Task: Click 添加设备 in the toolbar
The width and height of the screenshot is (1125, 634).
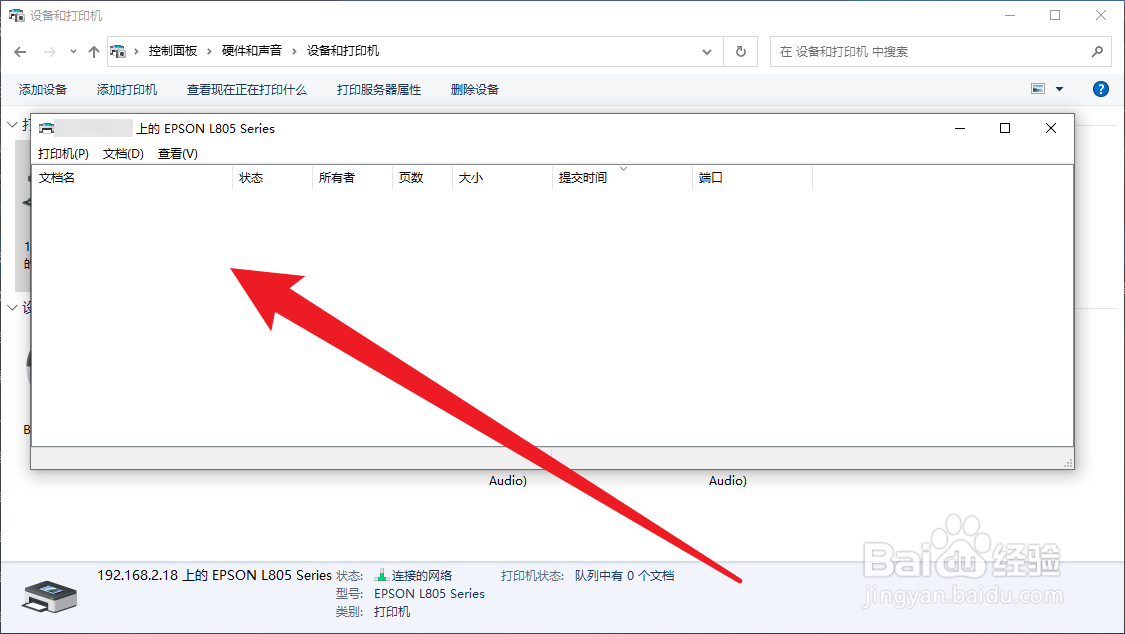Action: 43,90
